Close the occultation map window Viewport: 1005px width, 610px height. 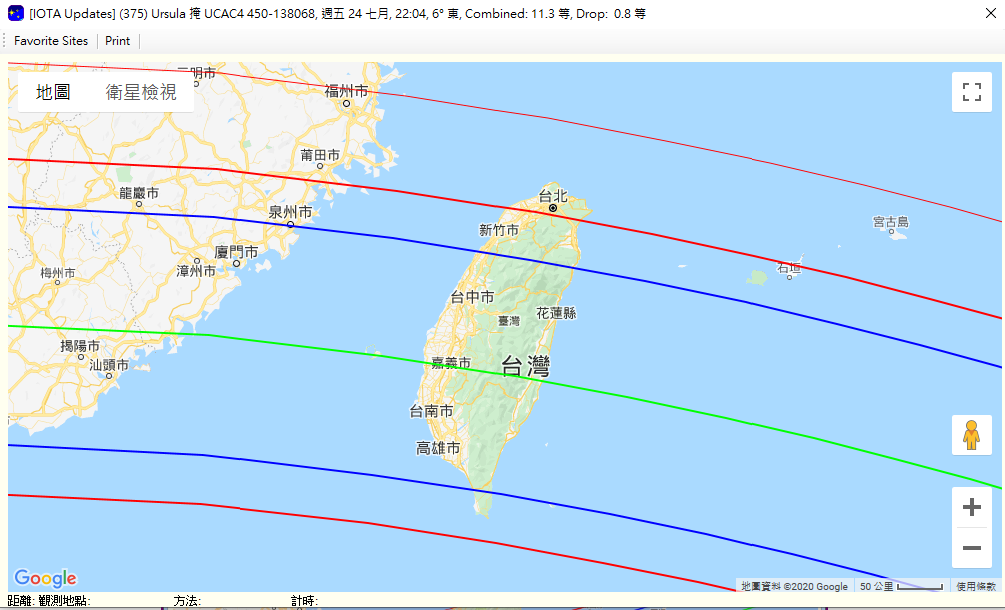[990, 13]
